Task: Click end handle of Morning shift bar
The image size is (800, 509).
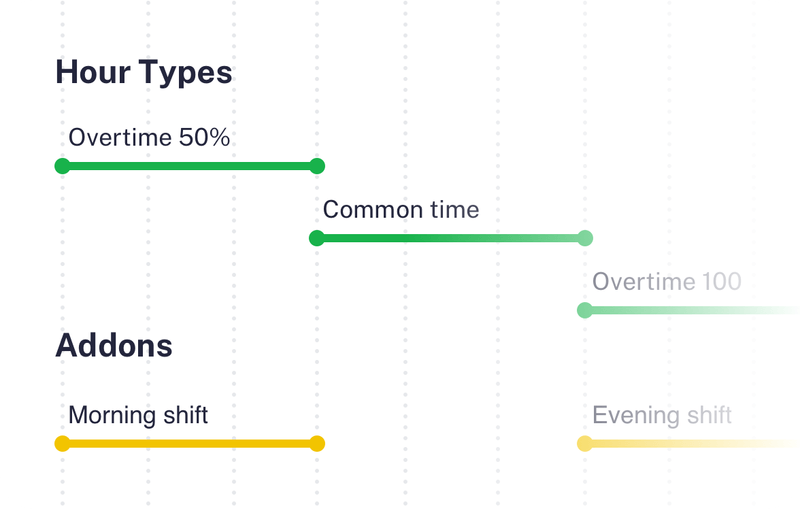Action: [x=317, y=443]
